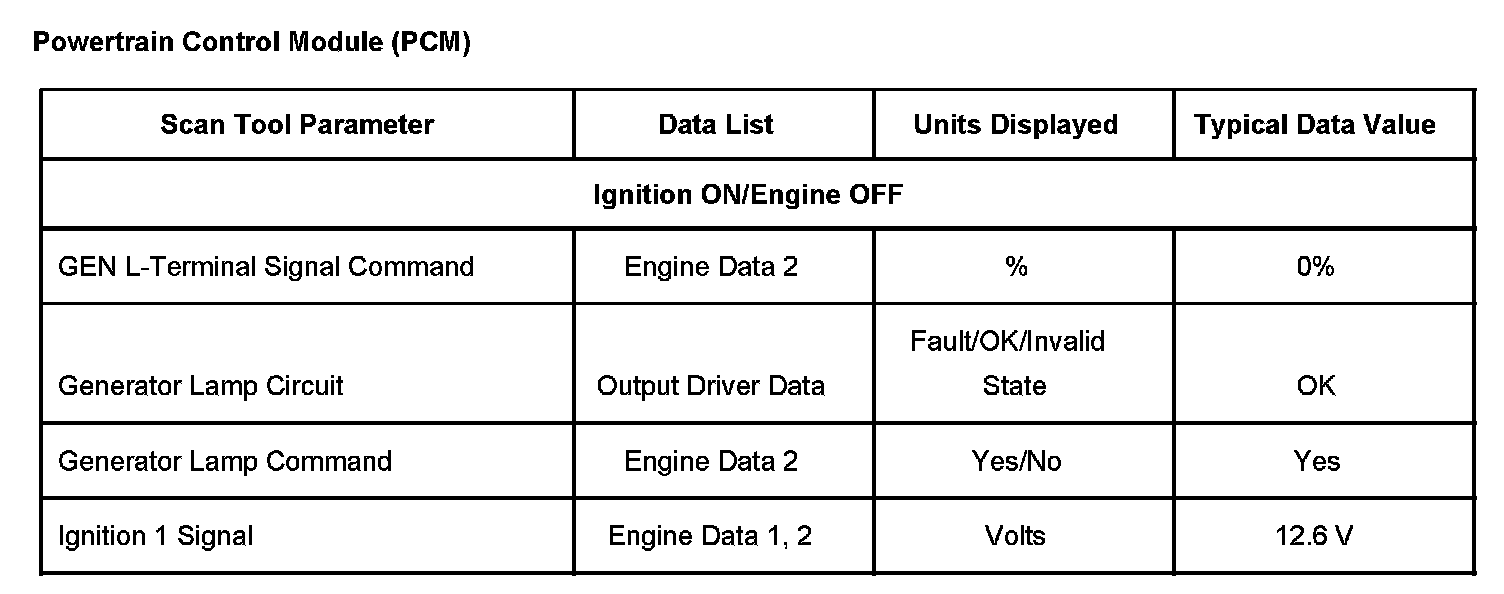Click the Ignition 1 Signal parameter
The width and height of the screenshot is (1504, 594).
pyautogui.click(x=156, y=536)
